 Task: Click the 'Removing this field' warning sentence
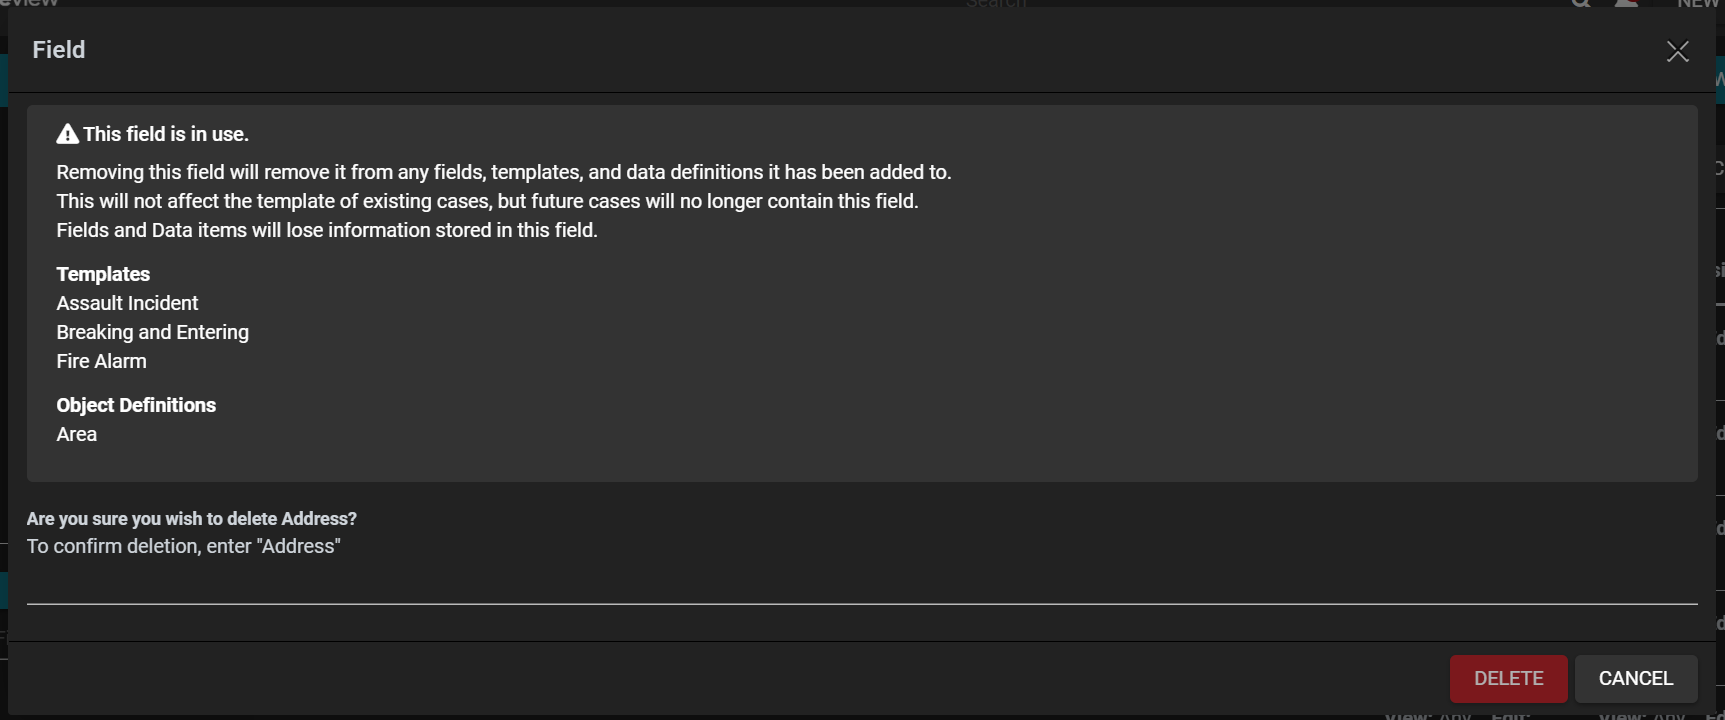pos(503,172)
